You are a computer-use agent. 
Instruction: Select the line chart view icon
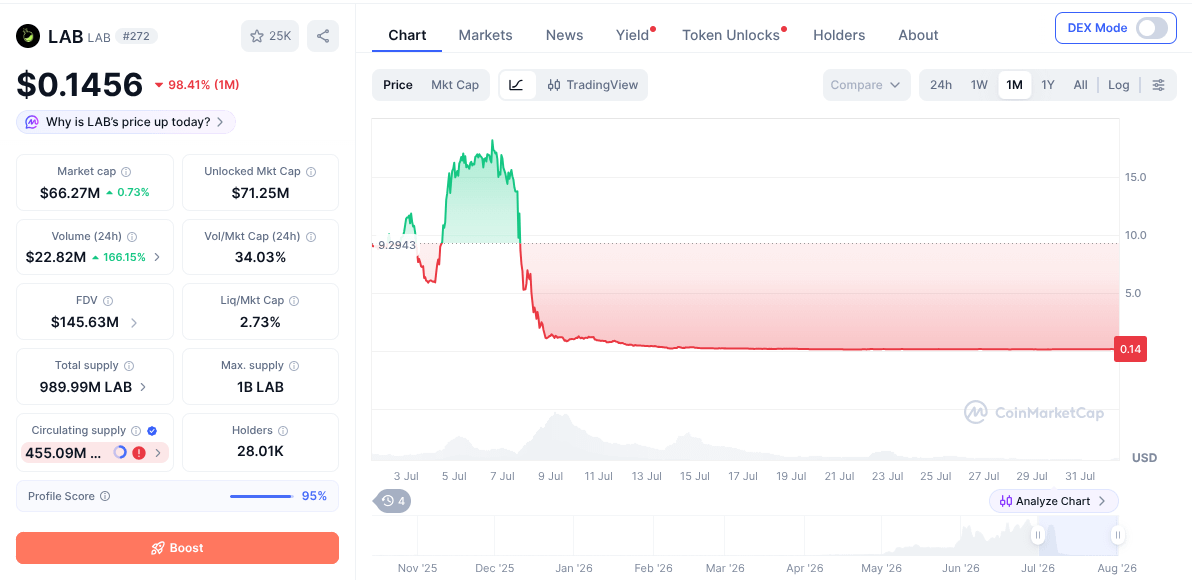click(x=518, y=85)
